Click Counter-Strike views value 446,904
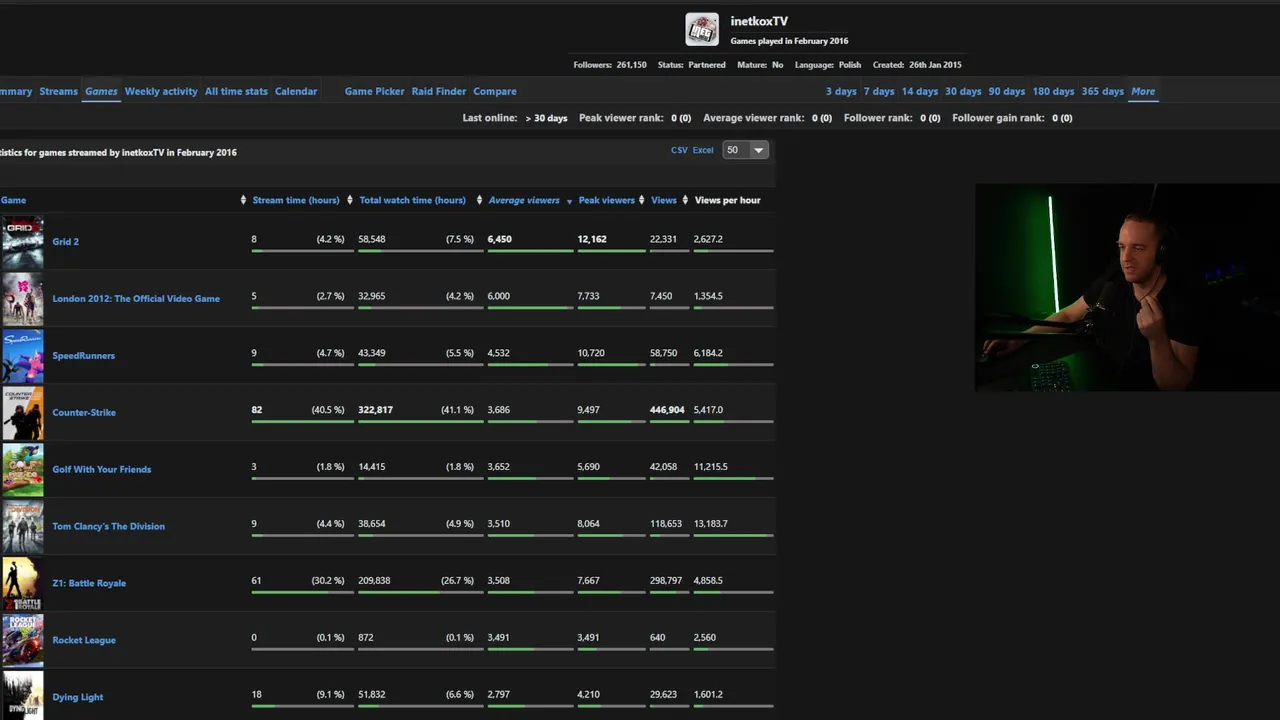 pos(667,410)
